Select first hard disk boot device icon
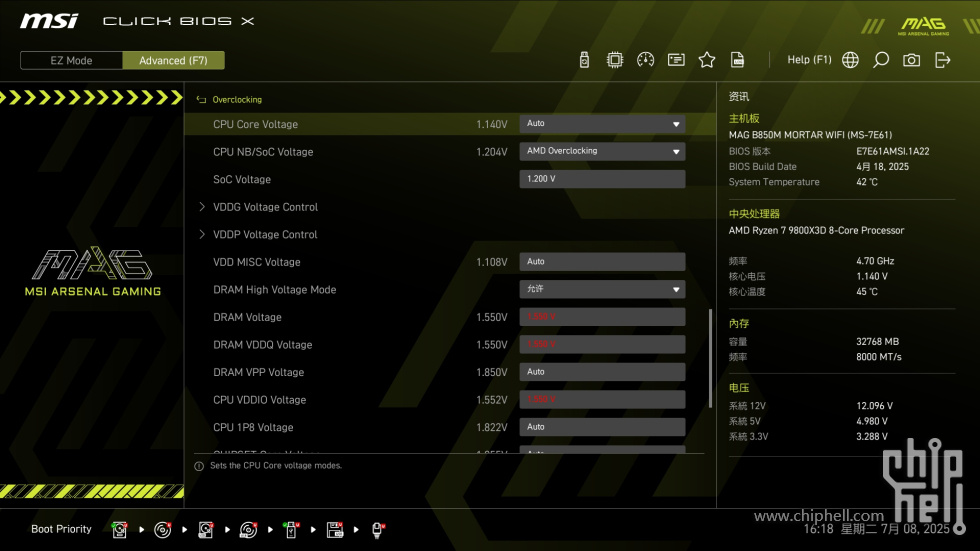 coord(119,530)
